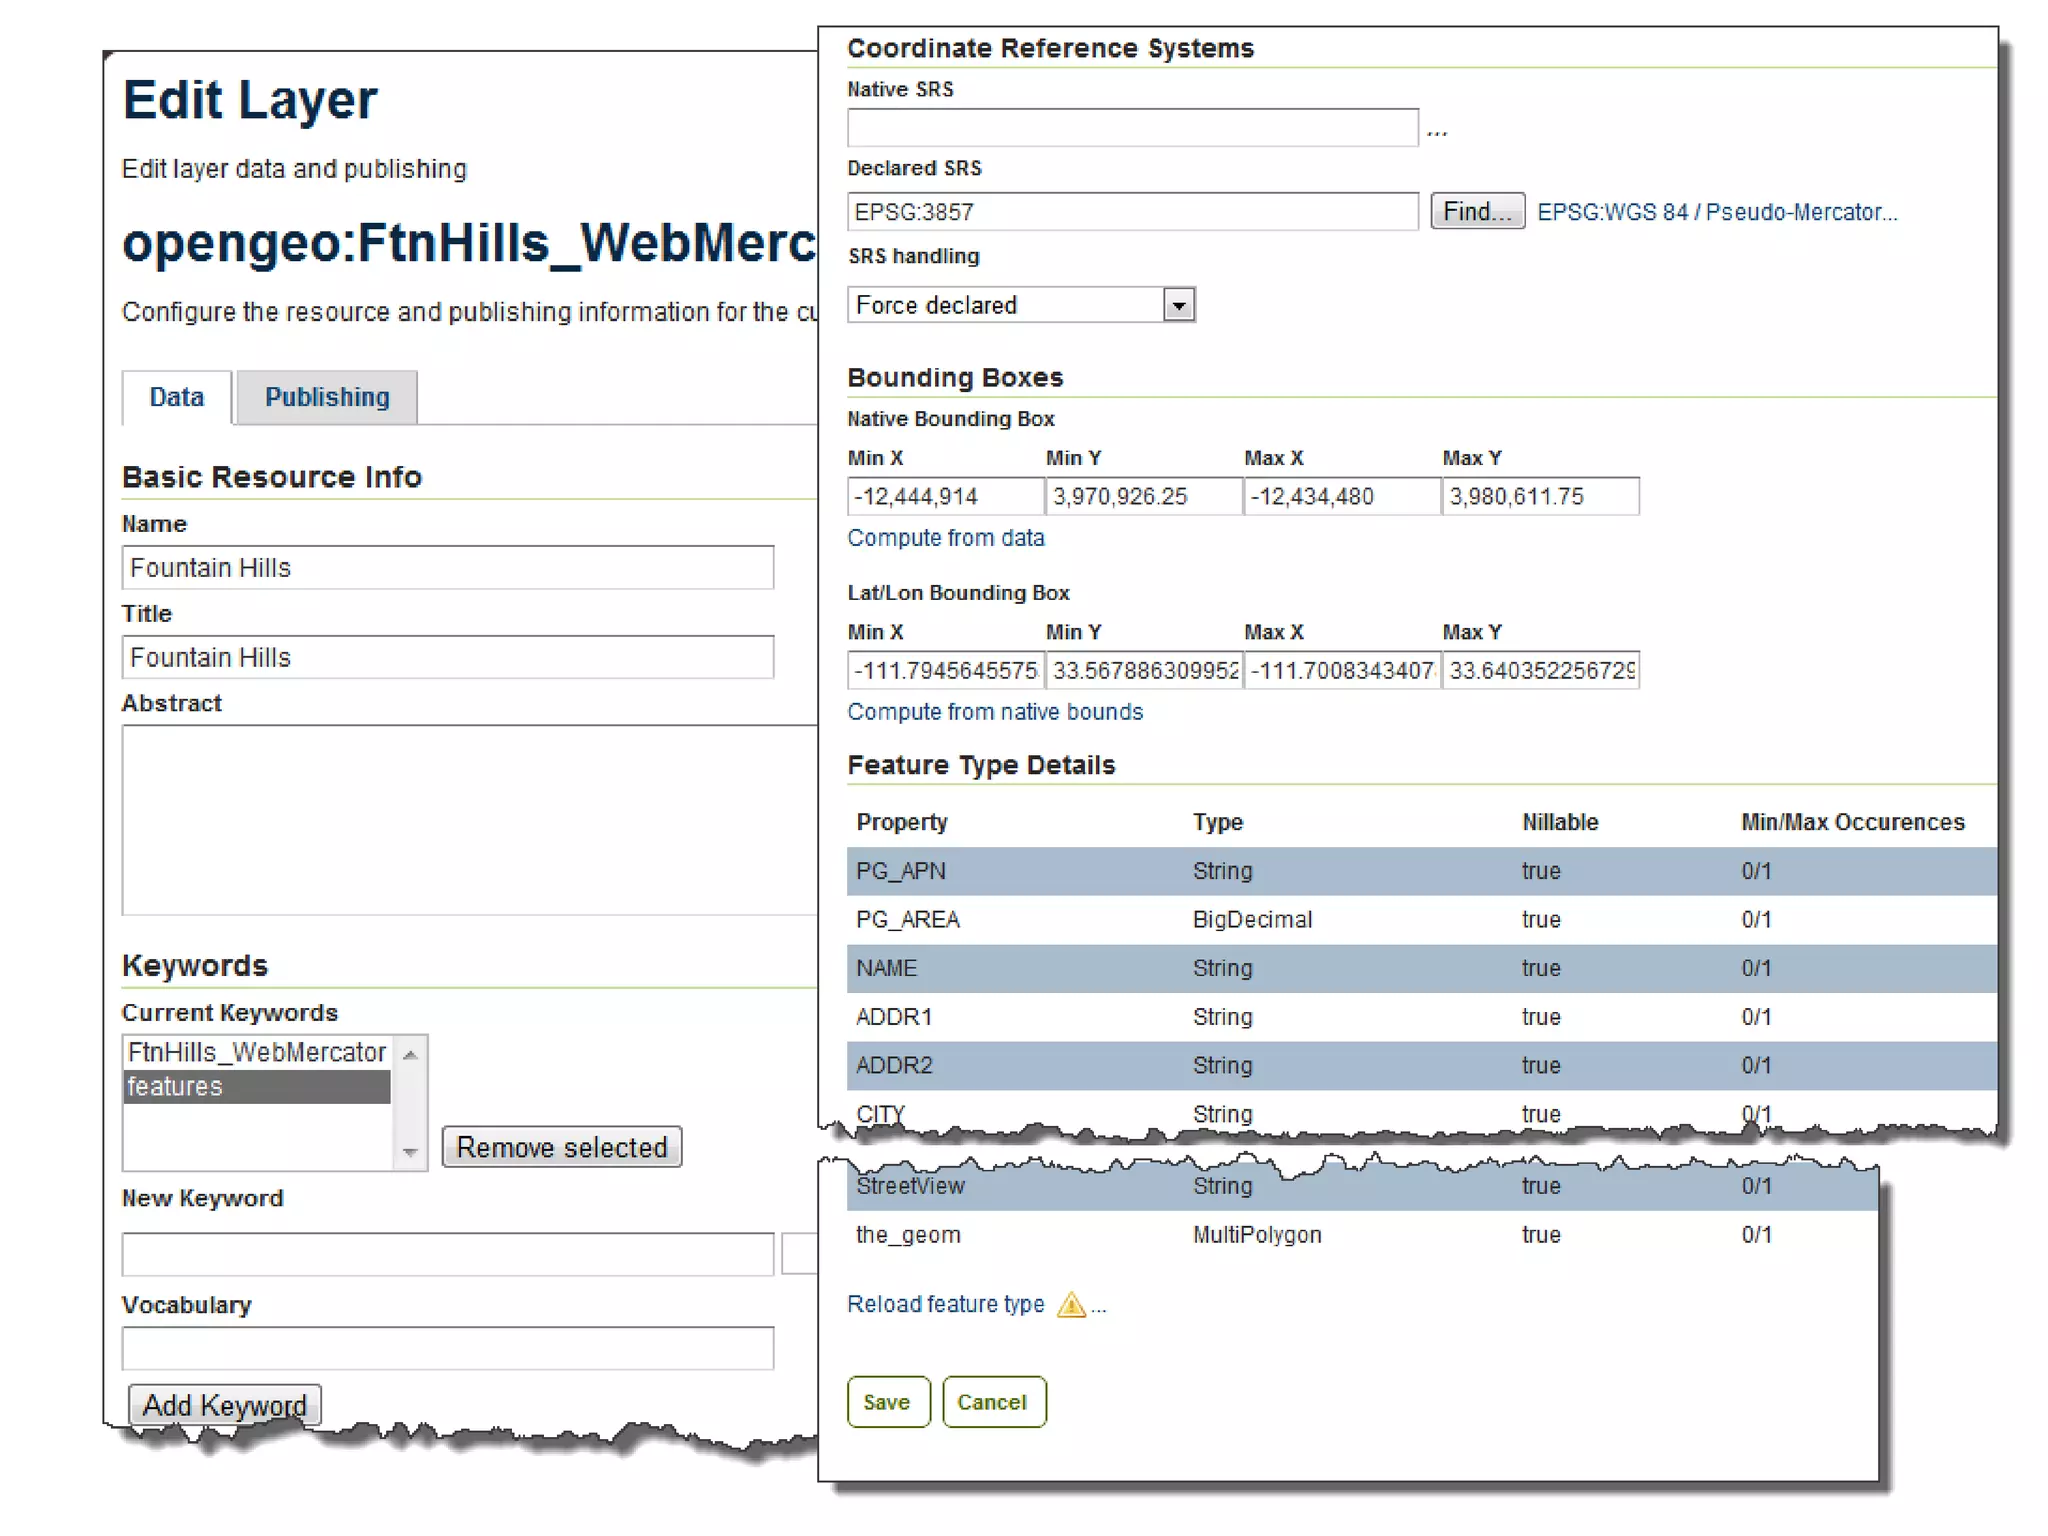This screenshot has height=1536, width=2048.
Task: Select FtnHills_WebMercator keyword in list
Action: coord(256,1052)
